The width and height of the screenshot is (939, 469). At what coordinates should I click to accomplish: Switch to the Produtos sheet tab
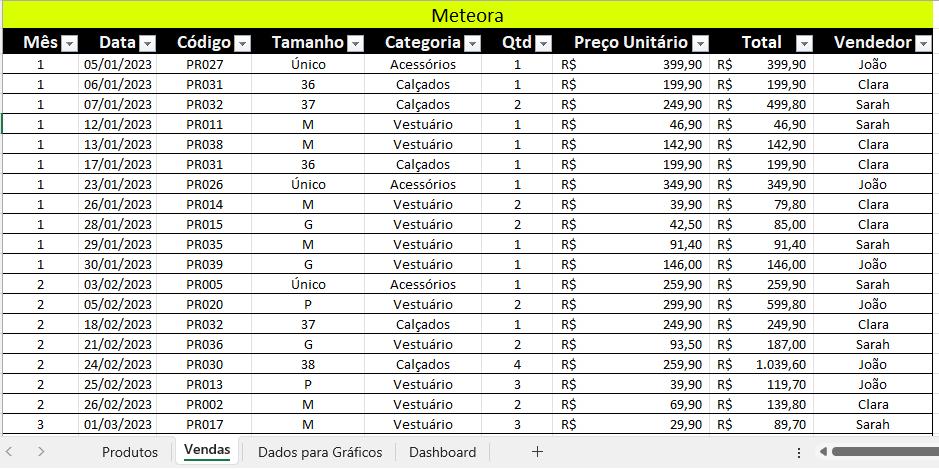click(x=130, y=452)
